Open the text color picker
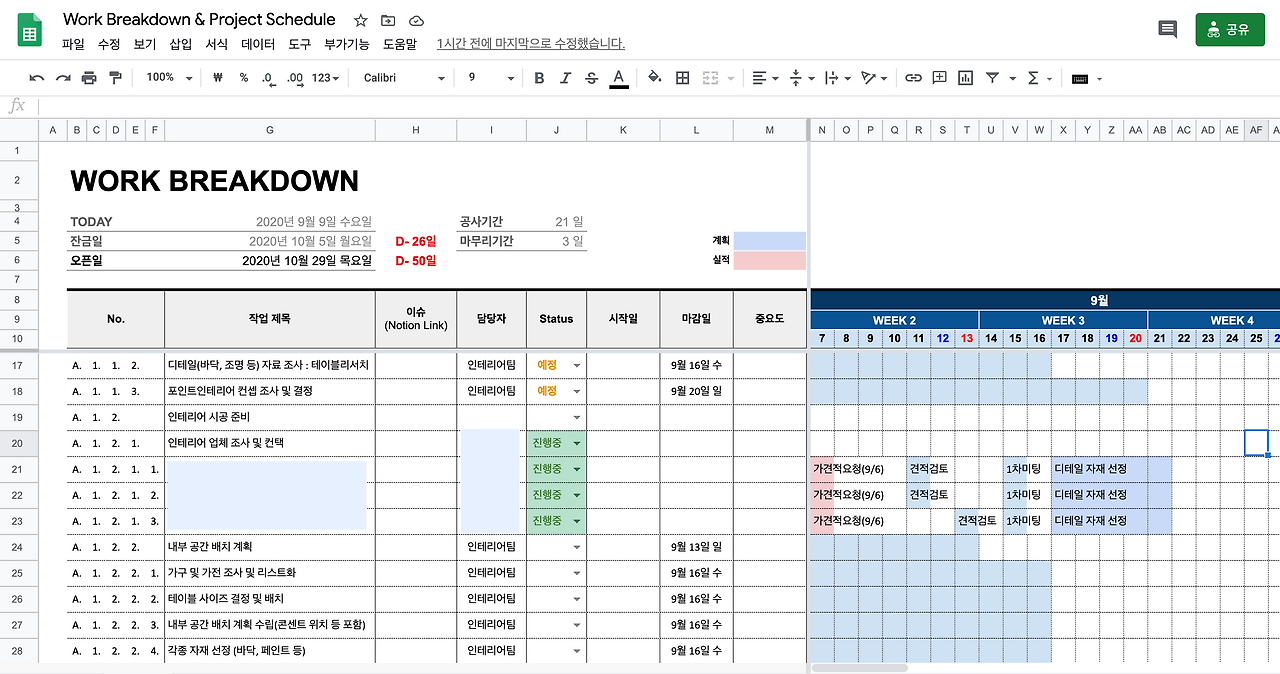Viewport: 1280px width, 674px height. click(618, 77)
